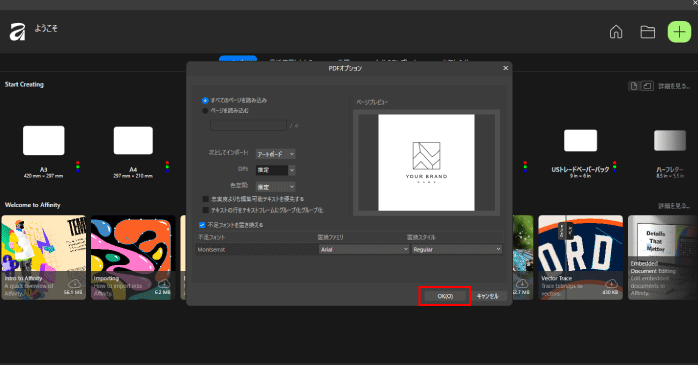Click the page range input field
Image resolution: width=698 pixels, height=365 pixels.
248,125
